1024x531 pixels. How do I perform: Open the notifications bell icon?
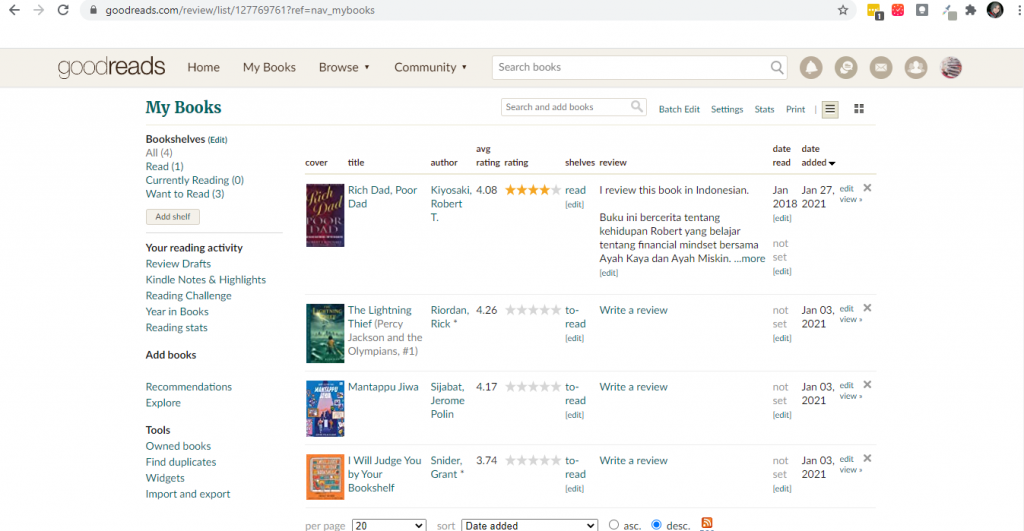pyautogui.click(x=810, y=67)
